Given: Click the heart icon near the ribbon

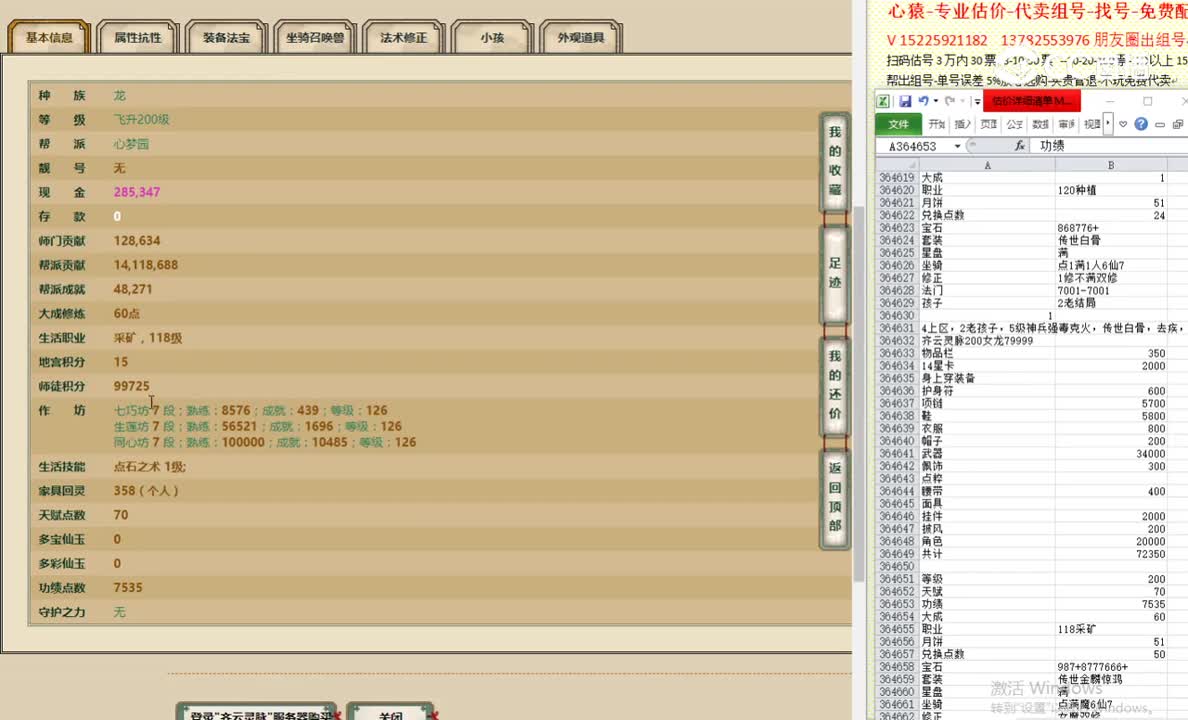Looking at the screenshot, I should pyautogui.click(x=1123, y=123).
